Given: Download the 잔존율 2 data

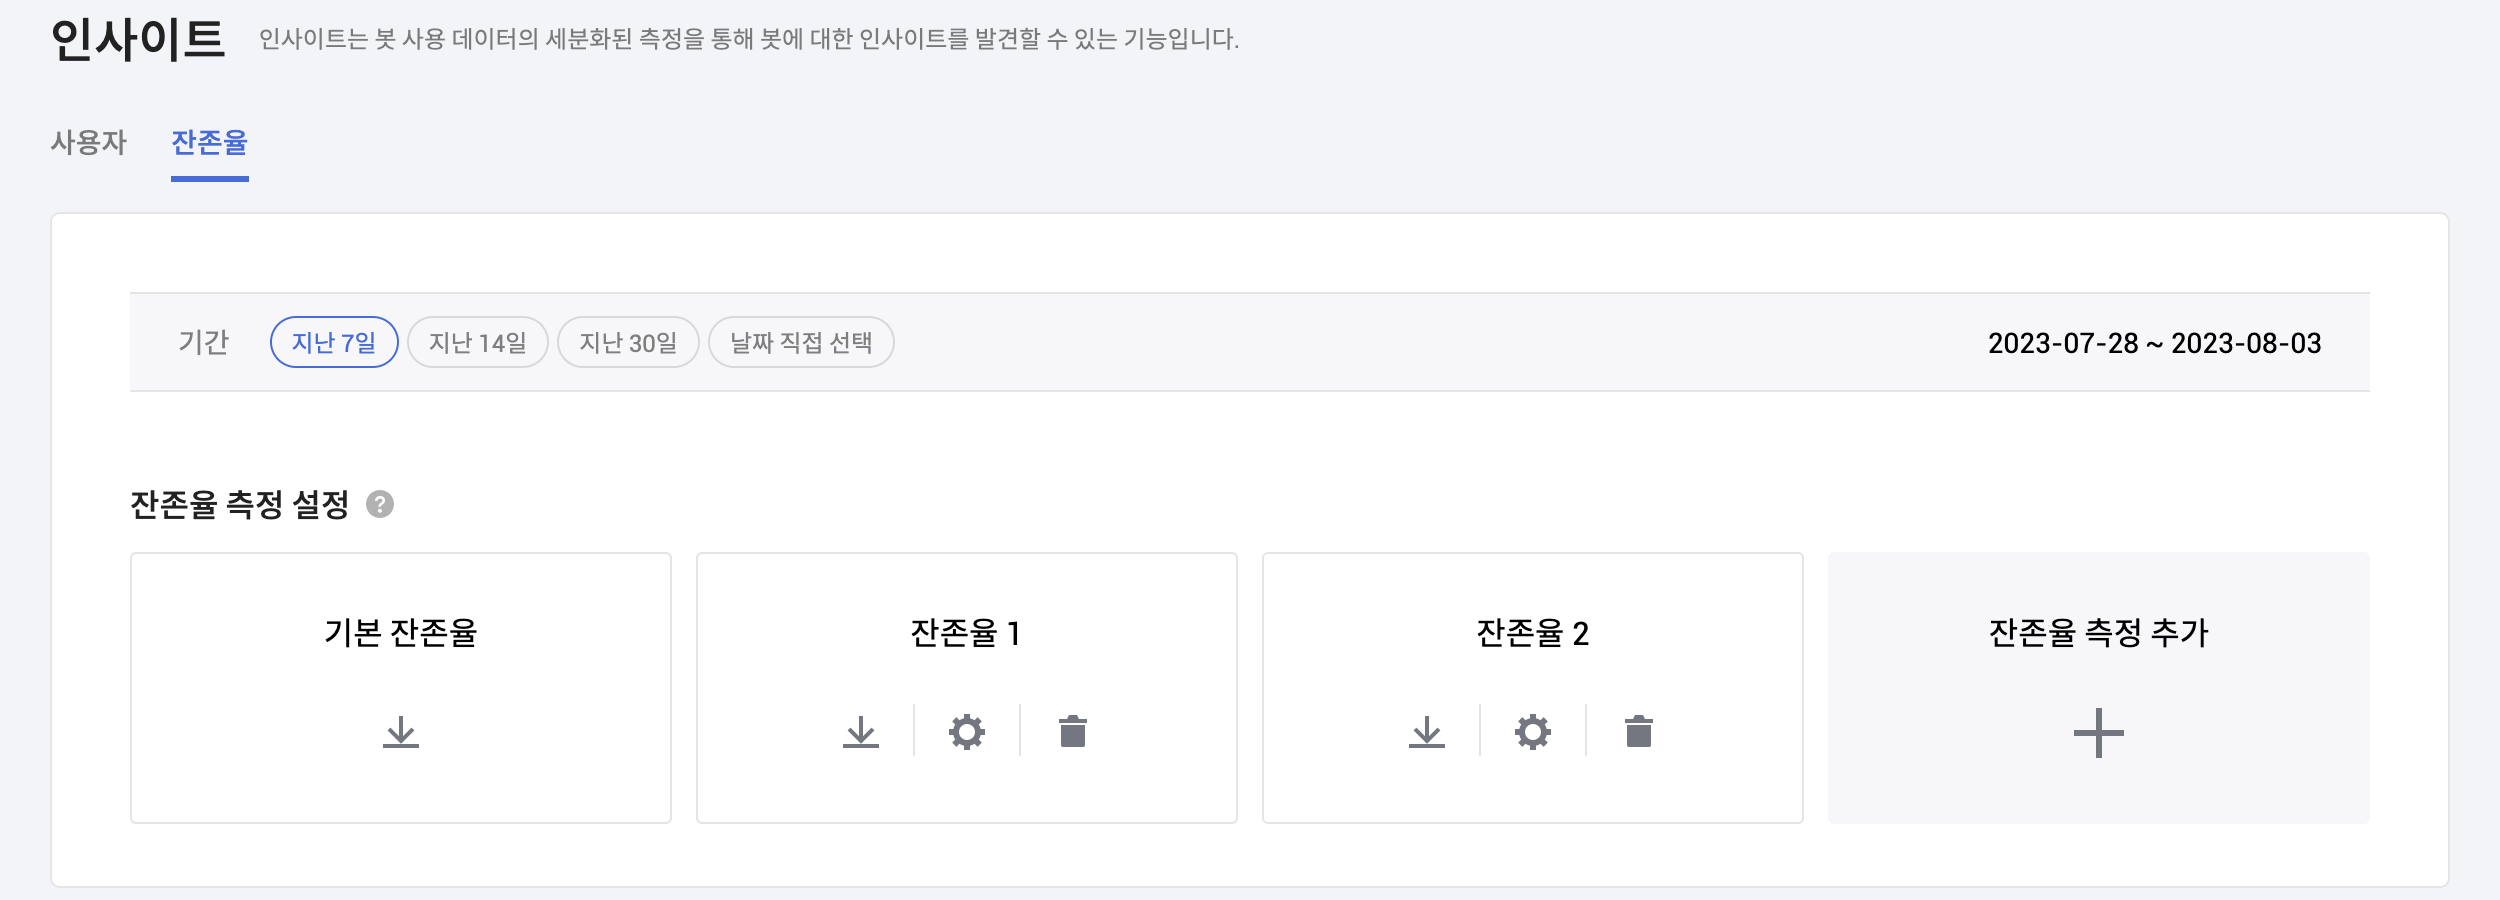Looking at the screenshot, I should [1427, 732].
